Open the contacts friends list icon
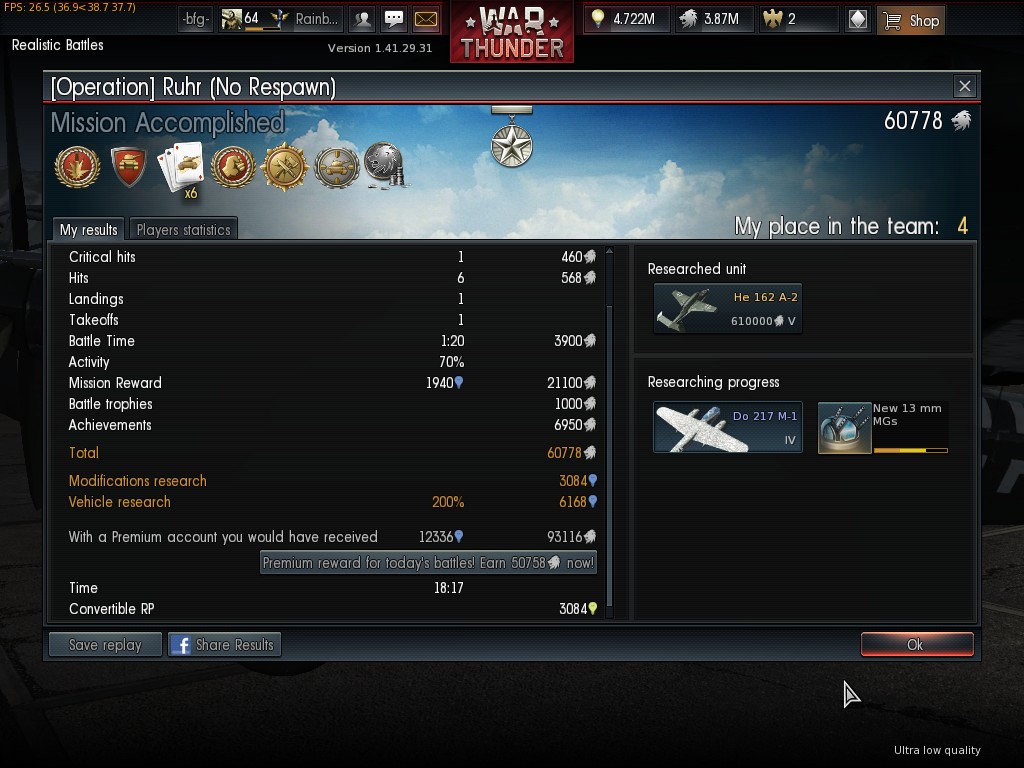This screenshot has height=768, width=1024. 362,20
